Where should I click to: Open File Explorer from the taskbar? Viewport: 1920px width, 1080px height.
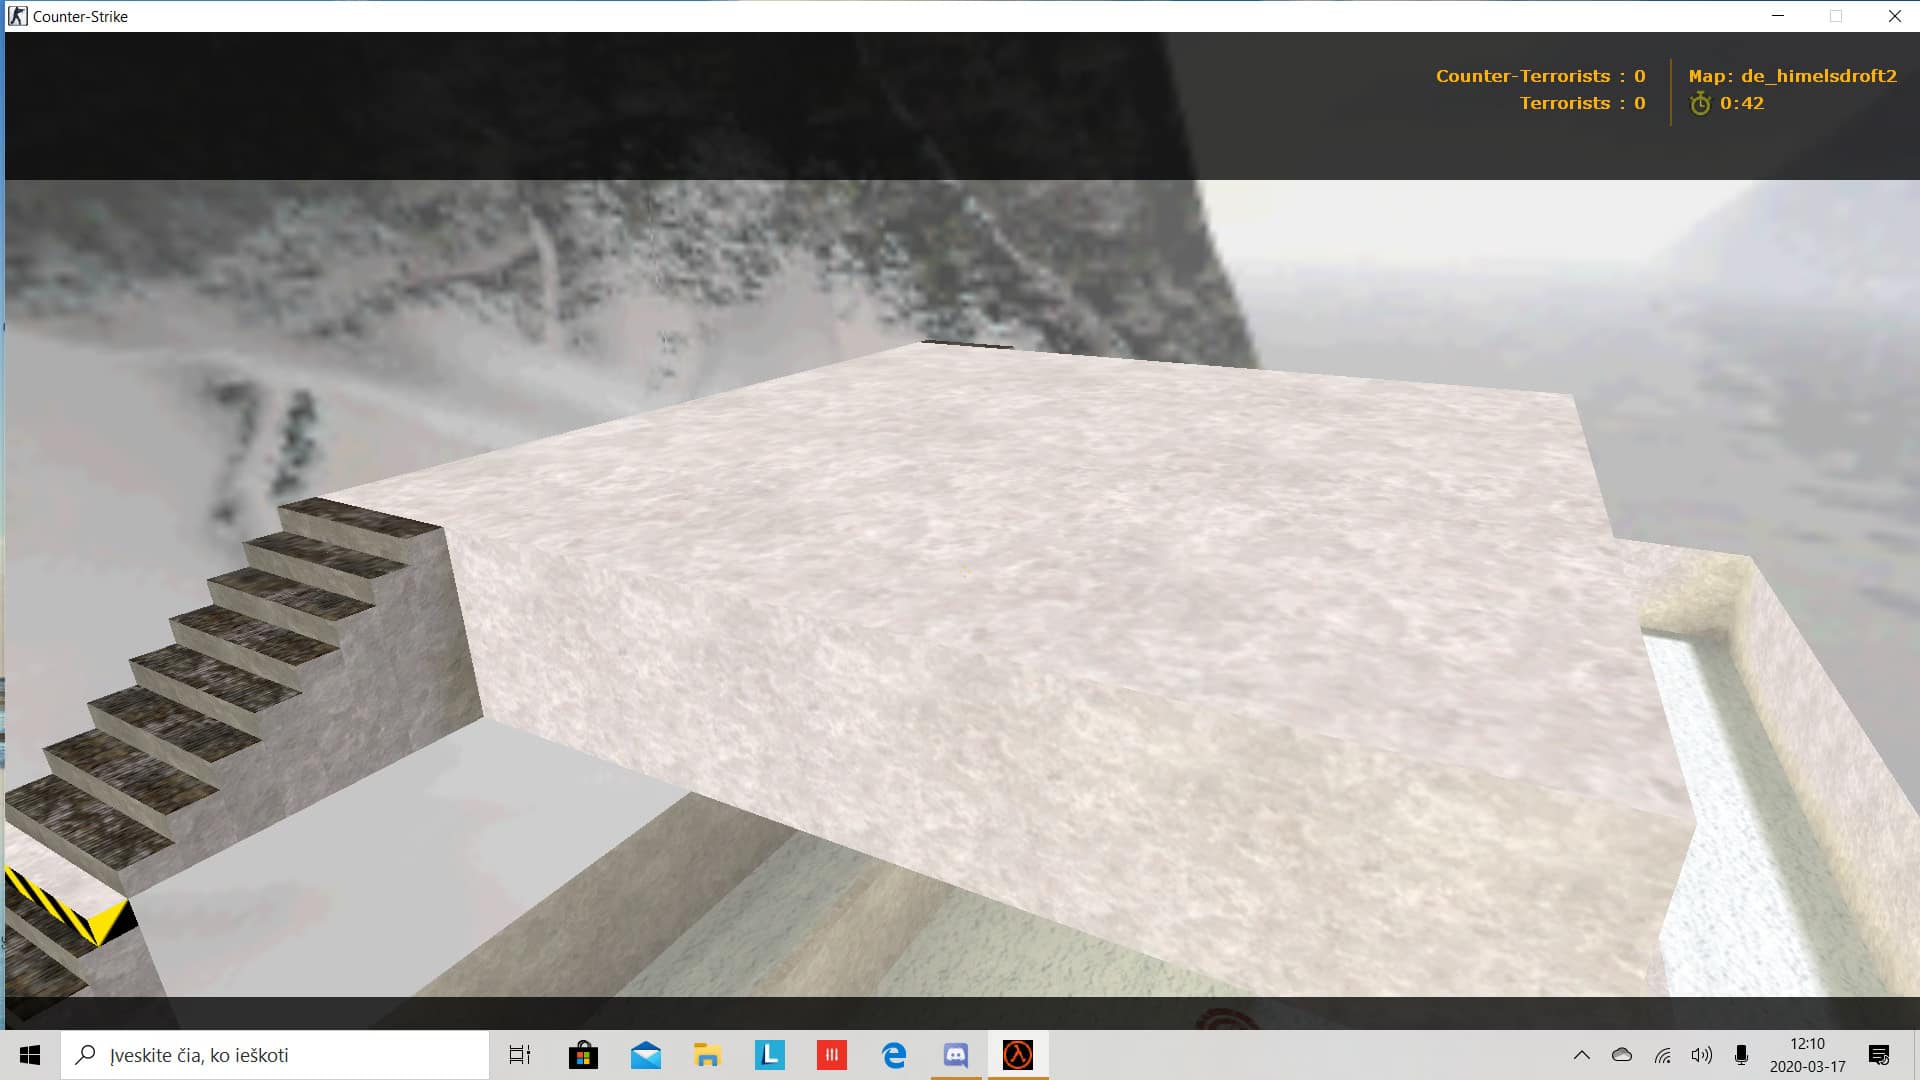(707, 1055)
